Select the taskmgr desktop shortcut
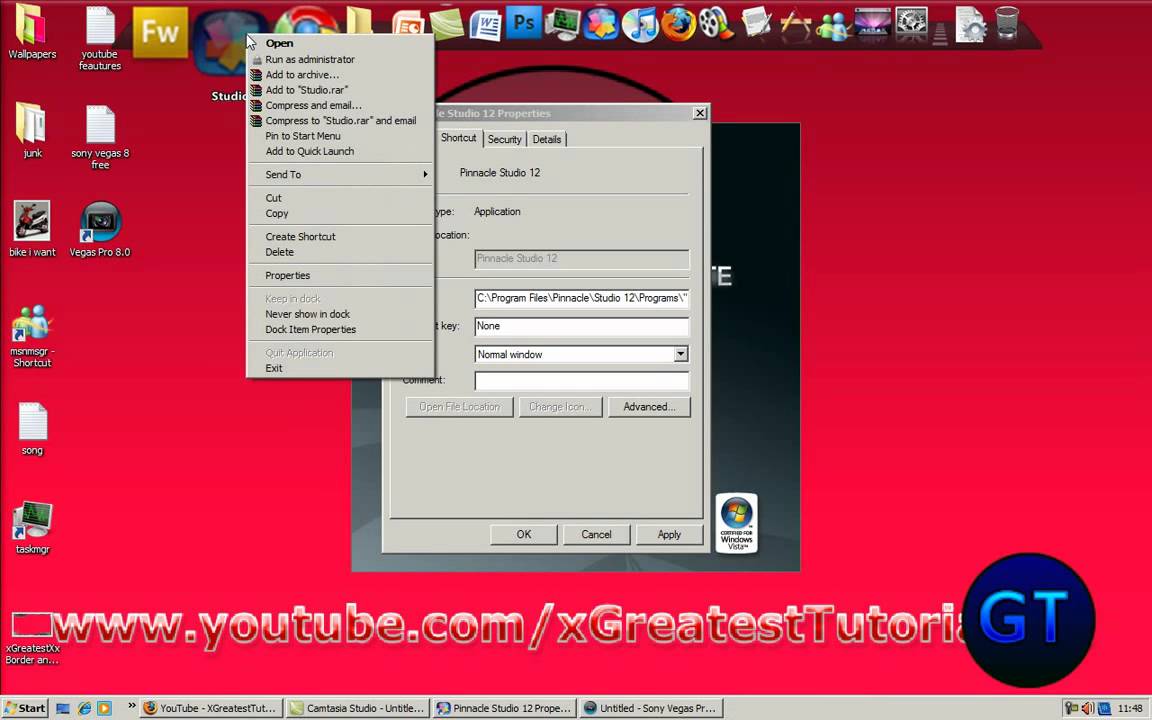1152x720 pixels. point(32,528)
